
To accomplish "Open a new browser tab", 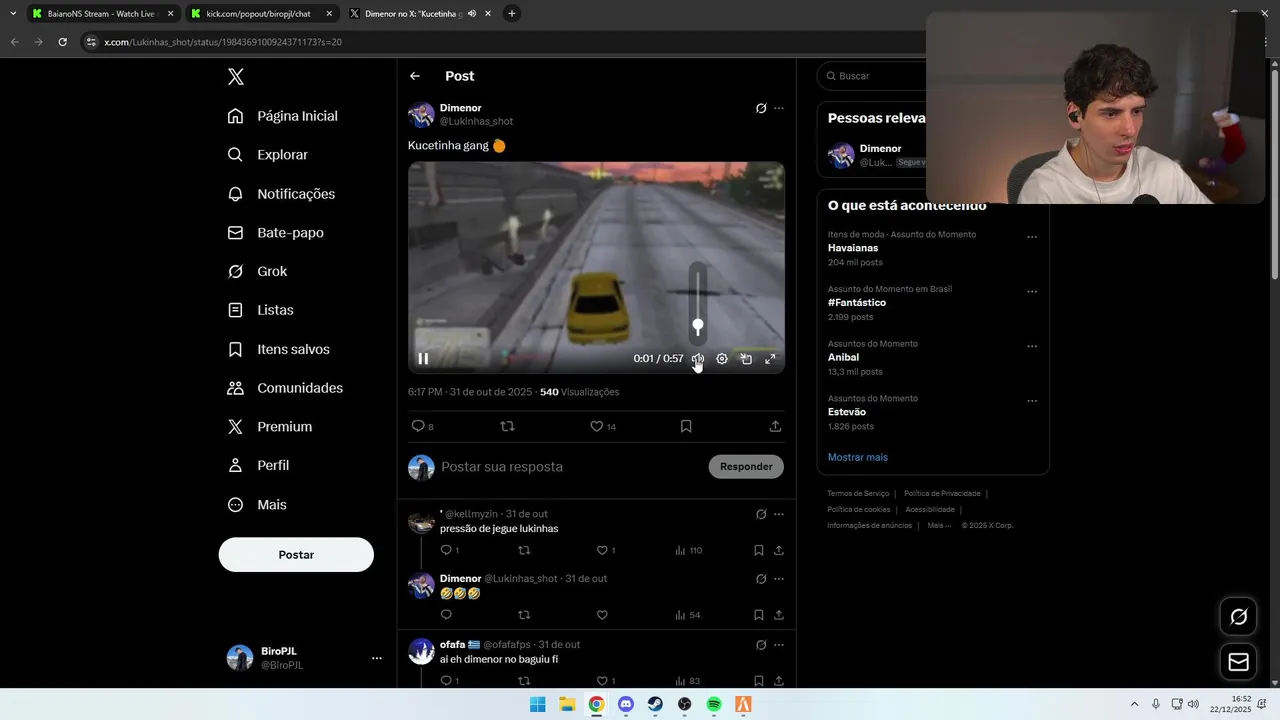I will 512,14.
